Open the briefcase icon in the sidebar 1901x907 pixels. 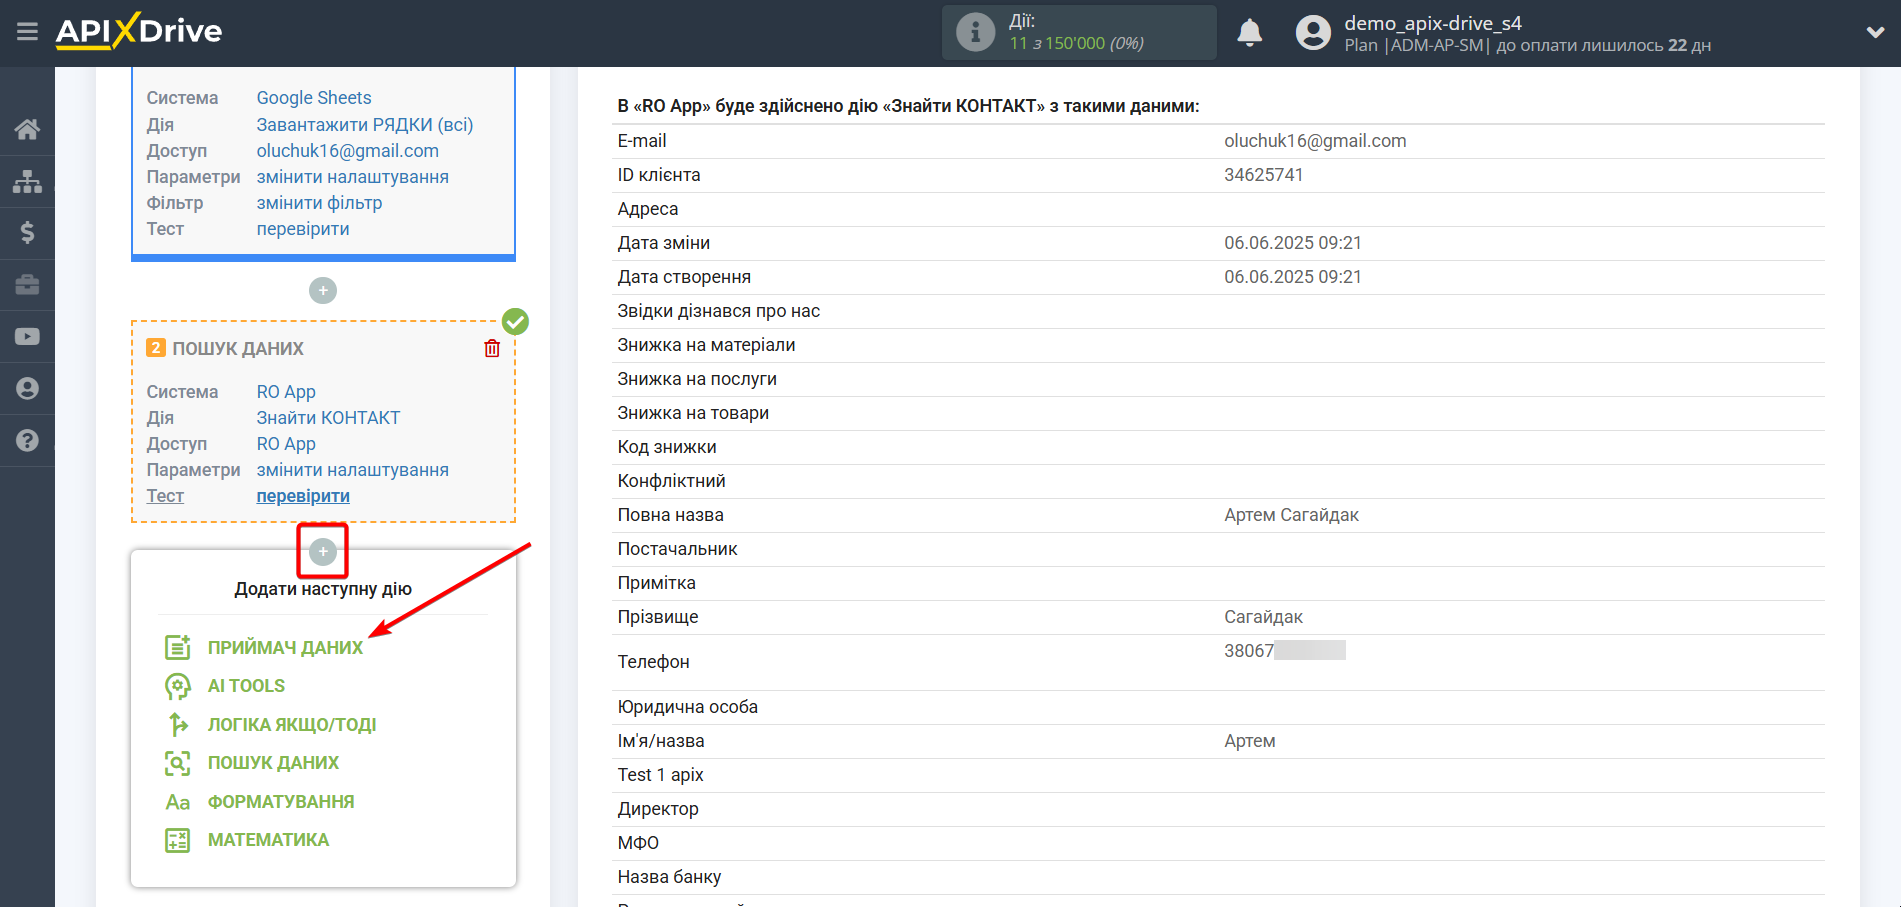27,284
